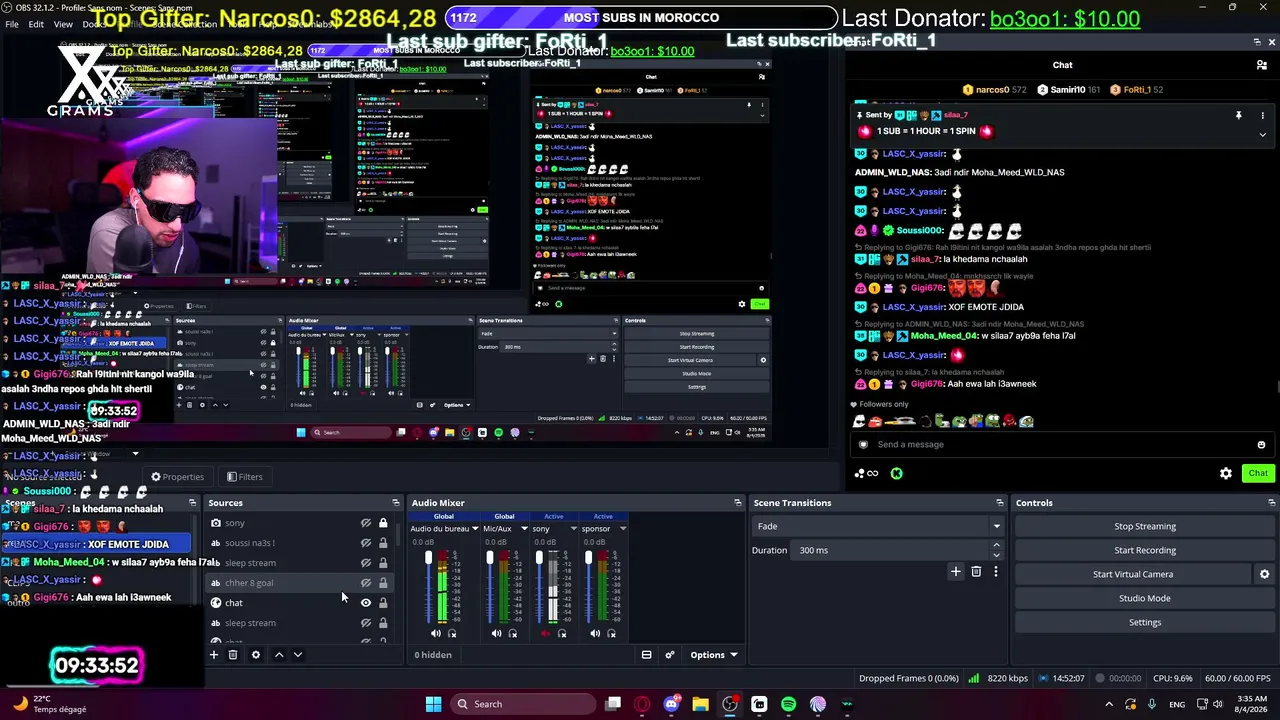Image resolution: width=1280 pixels, height=720 pixels.
Task: Adjust sponsor volume fader
Action: click(x=589, y=557)
